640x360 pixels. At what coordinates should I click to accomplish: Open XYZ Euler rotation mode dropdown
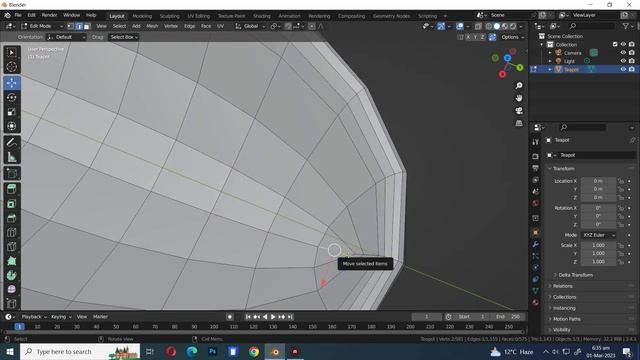click(599, 235)
